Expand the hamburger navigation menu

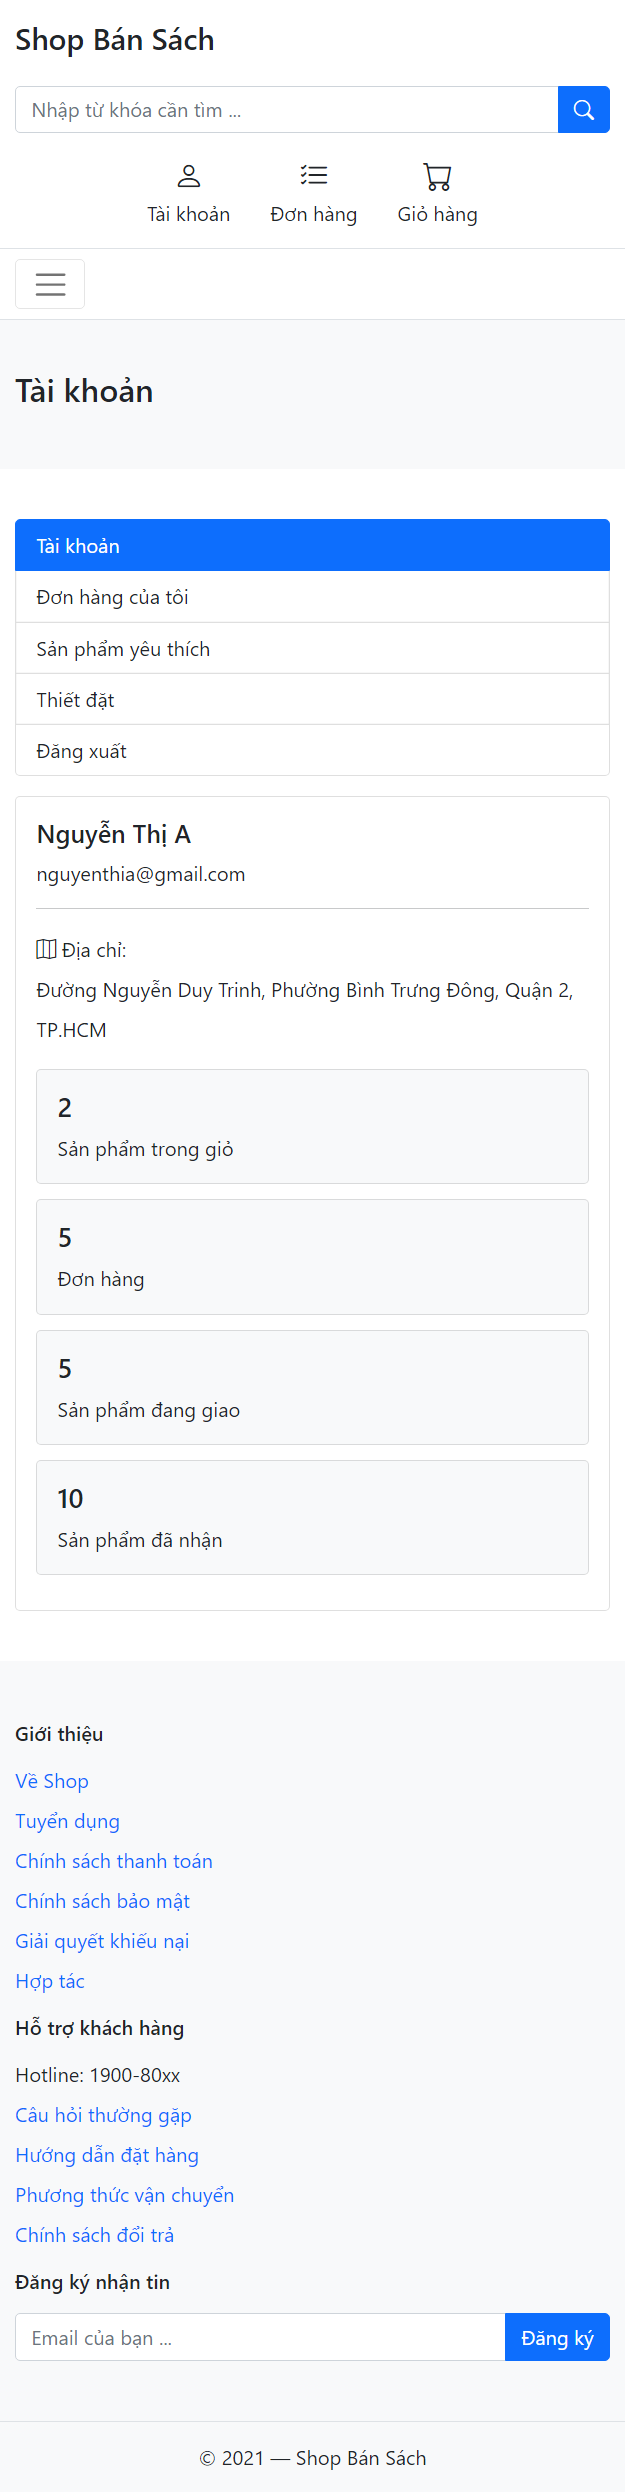pos(49,284)
